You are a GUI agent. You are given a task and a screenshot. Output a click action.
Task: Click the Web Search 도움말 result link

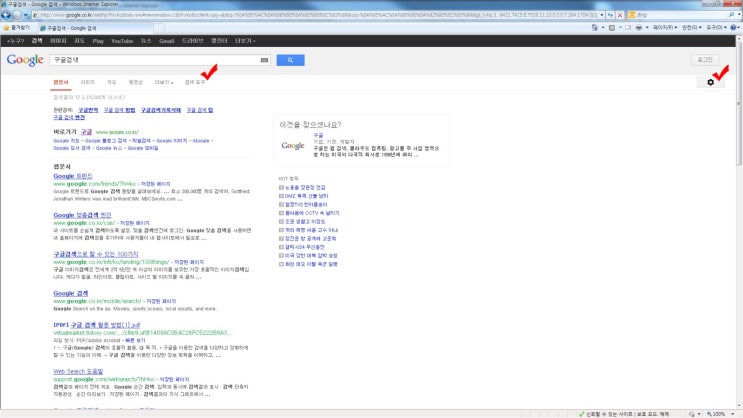(78, 372)
